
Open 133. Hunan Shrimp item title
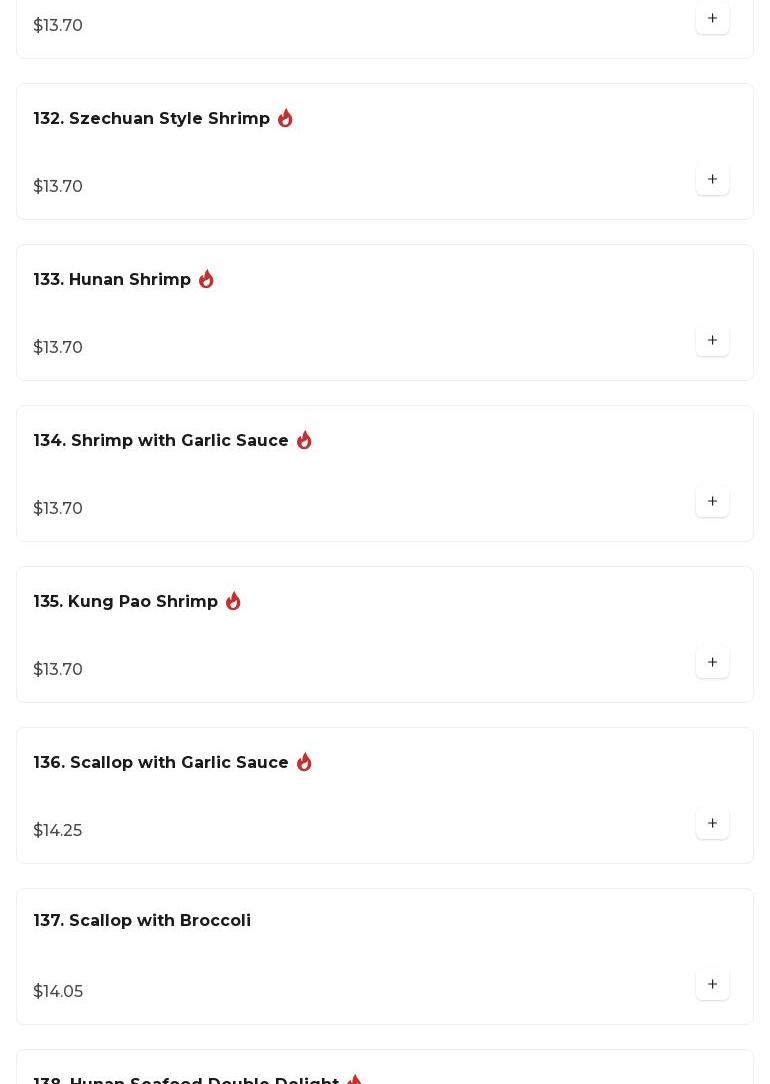tap(112, 280)
